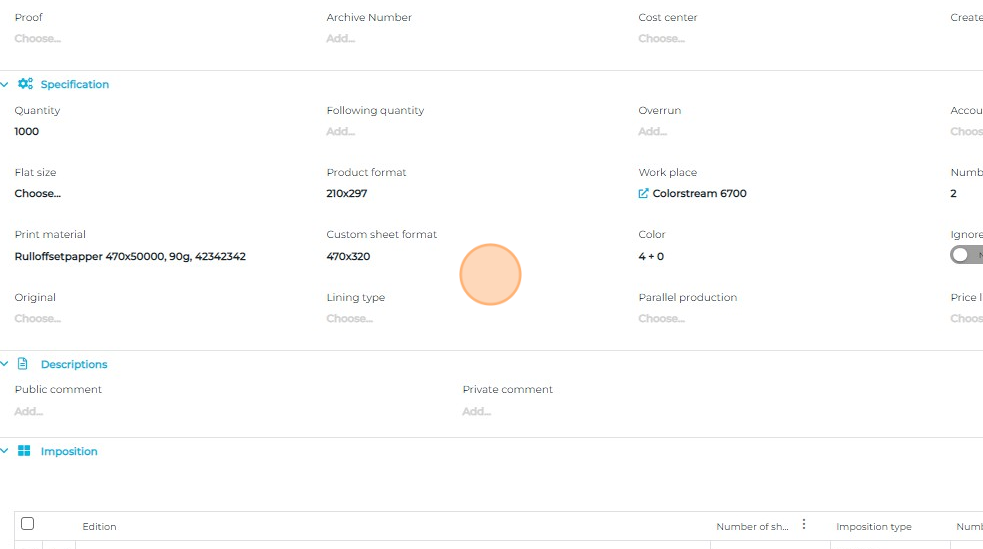983x549 pixels.
Task: Click the Public comment field
Action: pyautogui.click(x=28, y=411)
